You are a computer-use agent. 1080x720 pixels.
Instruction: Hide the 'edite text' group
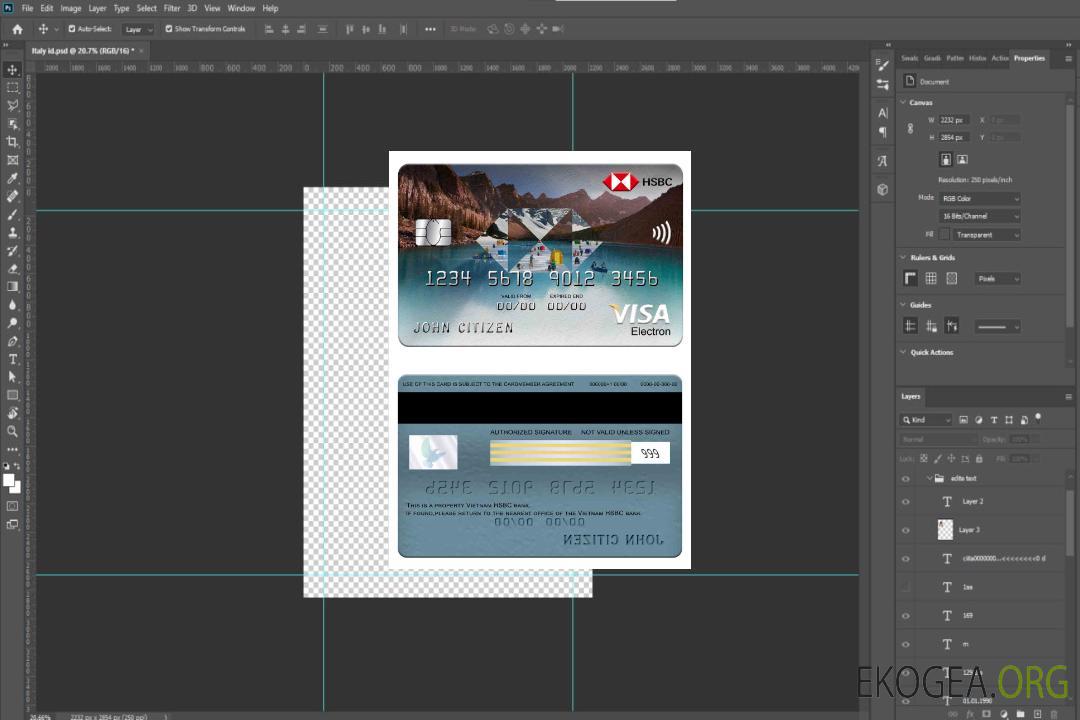tap(906, 479)
